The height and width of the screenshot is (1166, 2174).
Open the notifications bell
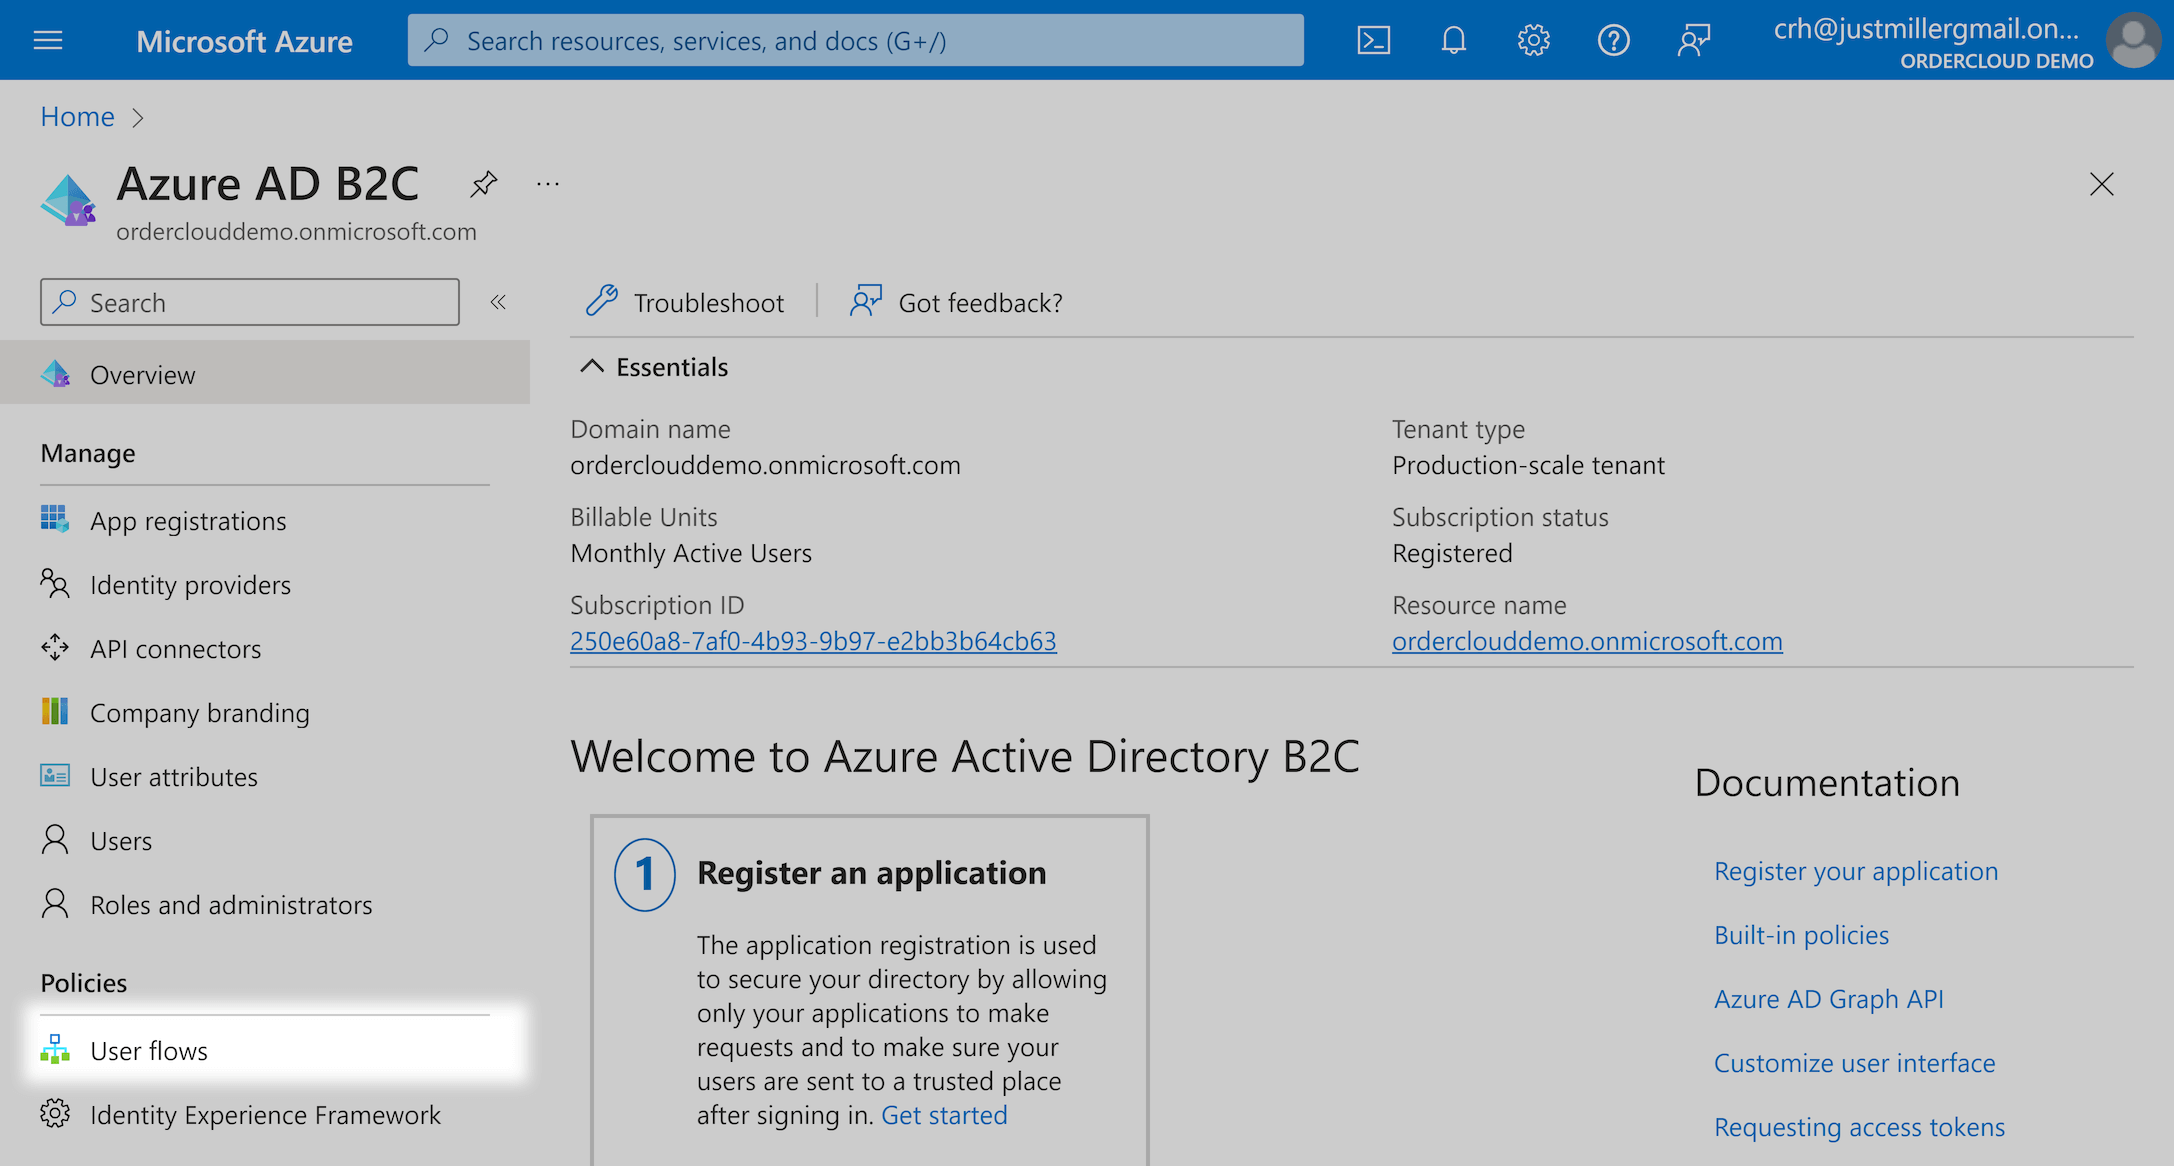[1453, 40]
